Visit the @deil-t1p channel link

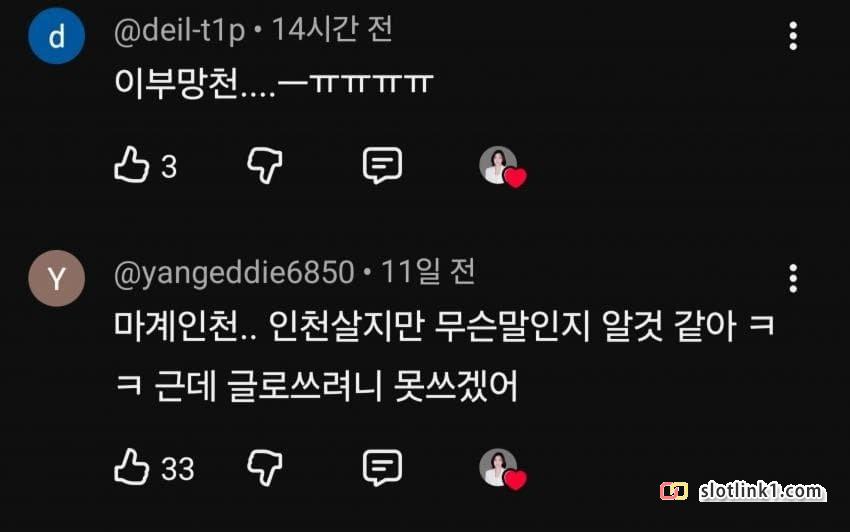coord(179,30)
